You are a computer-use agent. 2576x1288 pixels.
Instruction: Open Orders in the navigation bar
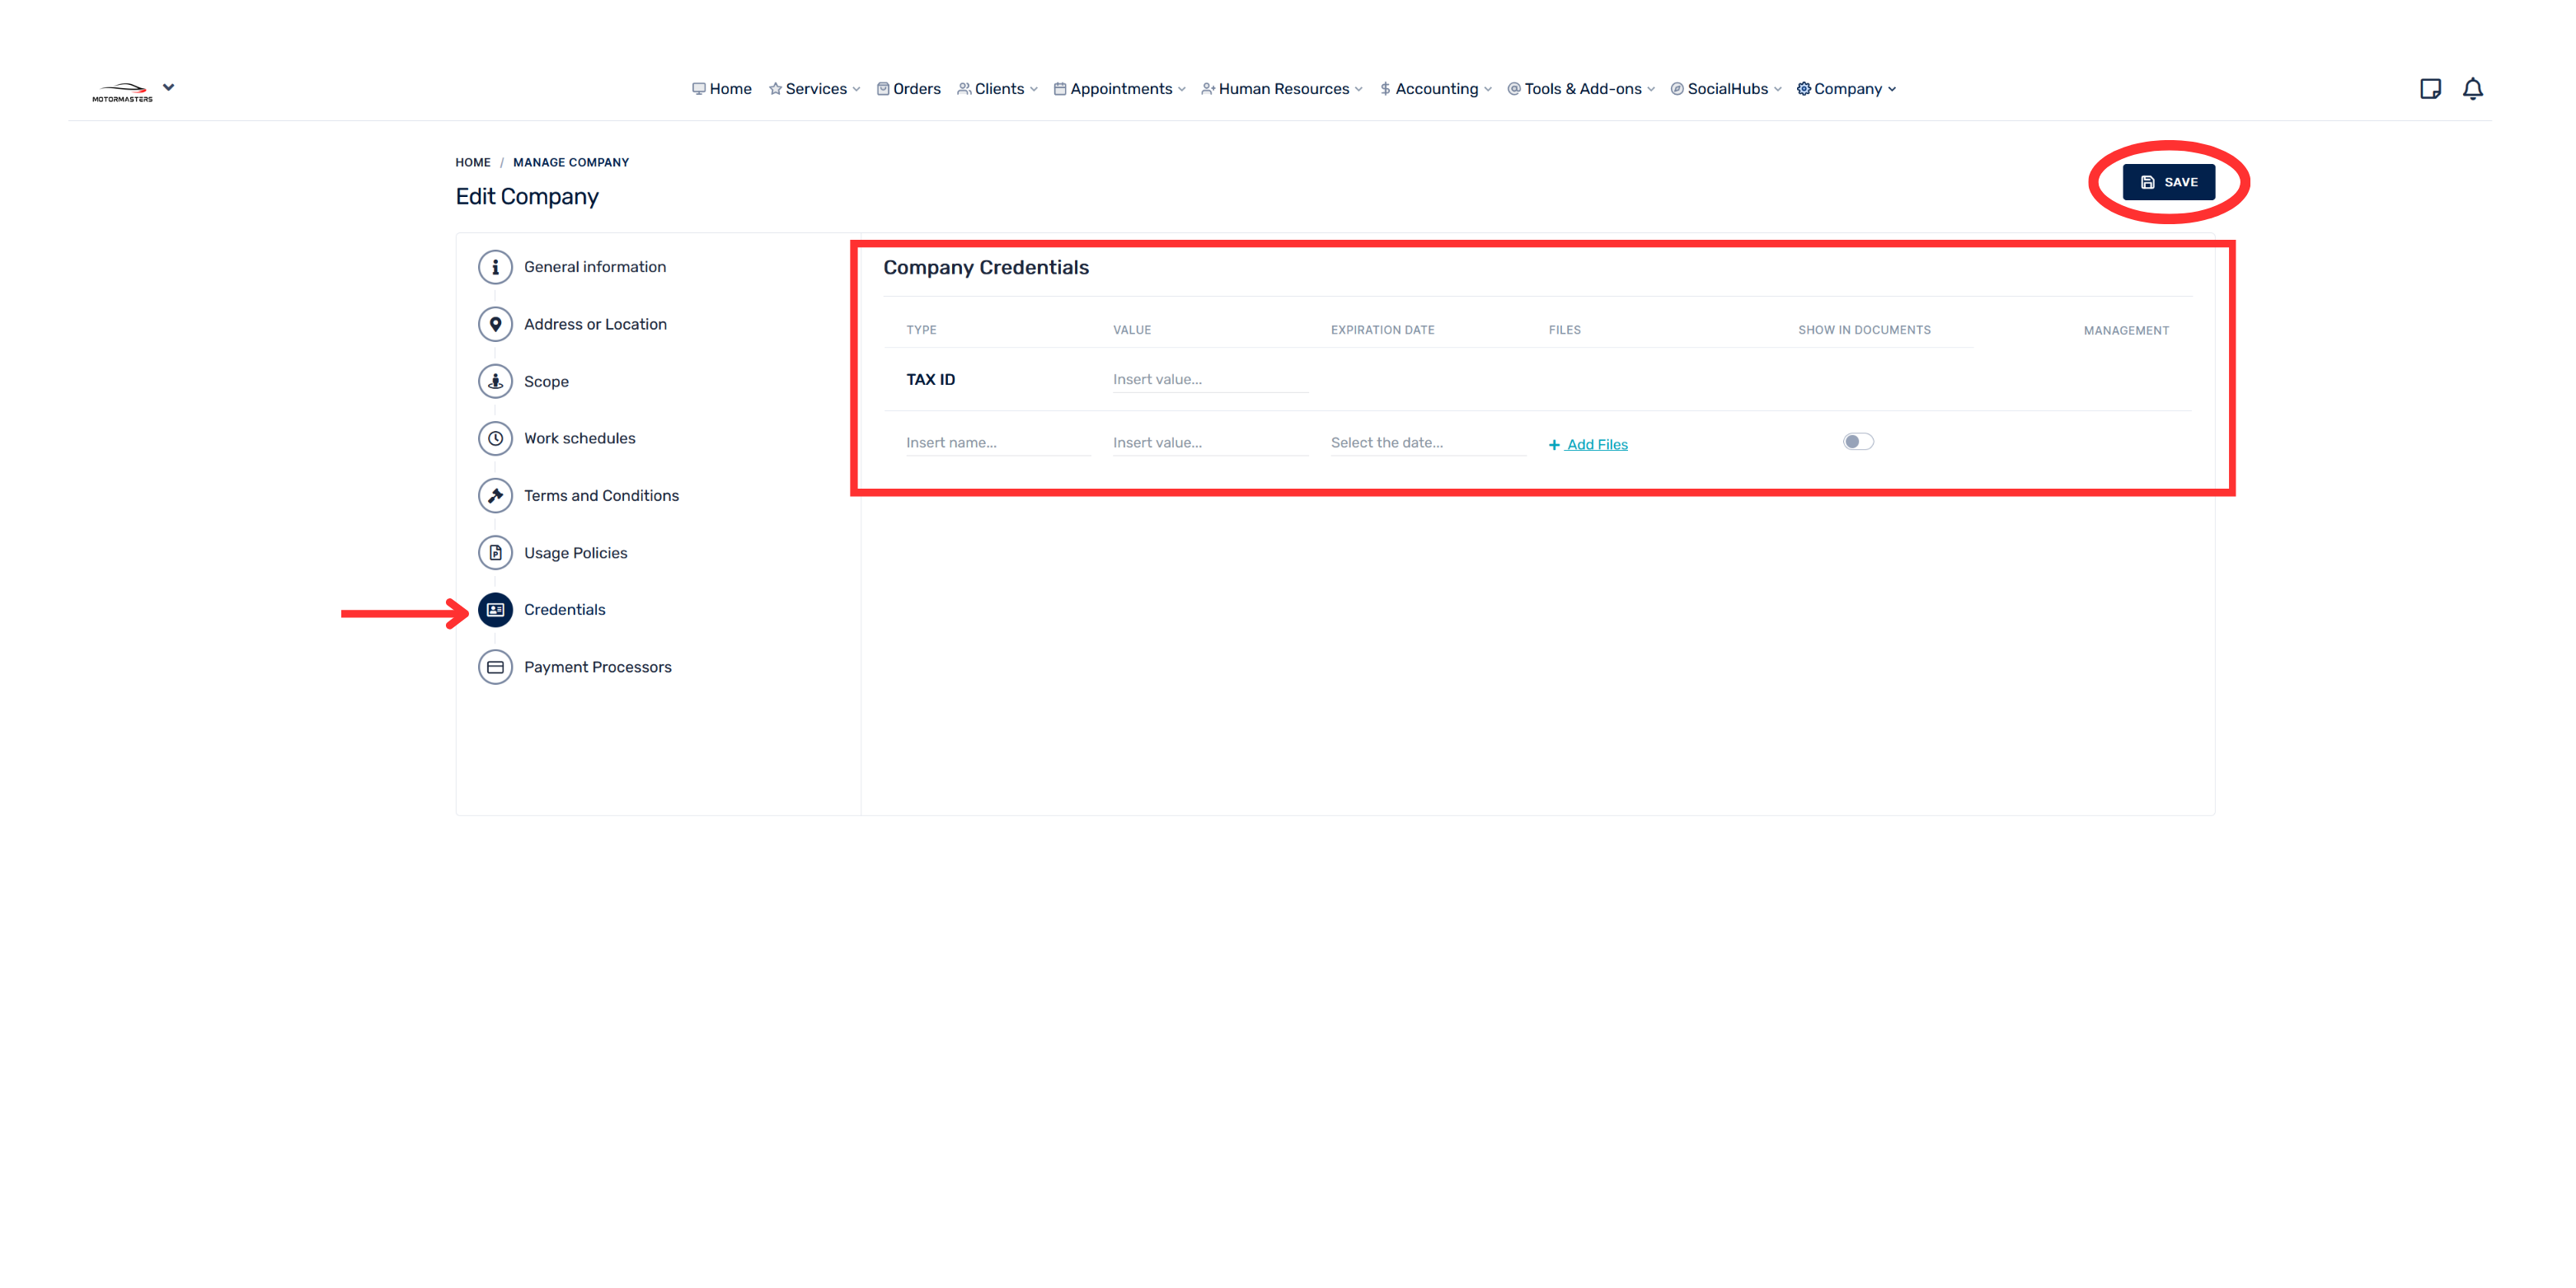[908, 89]
